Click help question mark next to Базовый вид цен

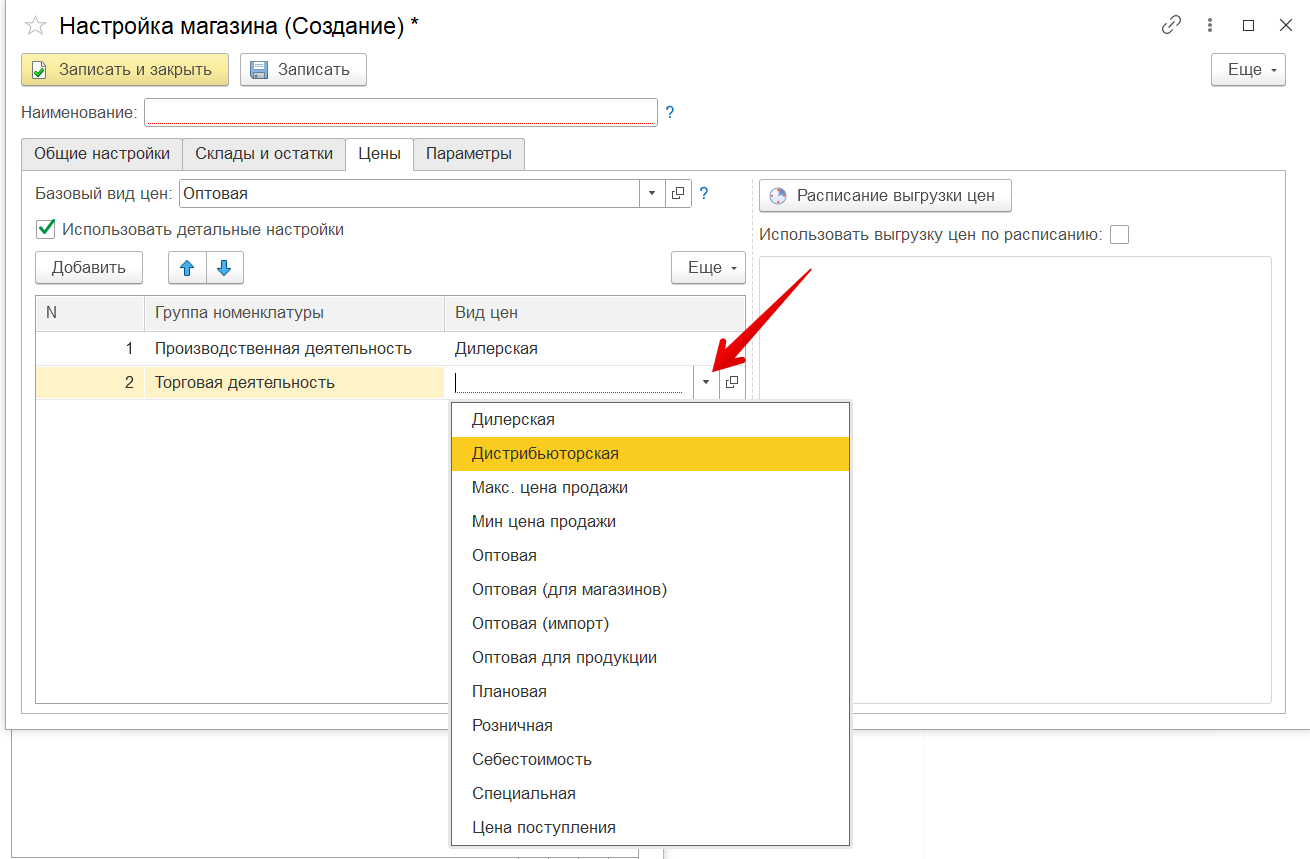pos(704,194)
